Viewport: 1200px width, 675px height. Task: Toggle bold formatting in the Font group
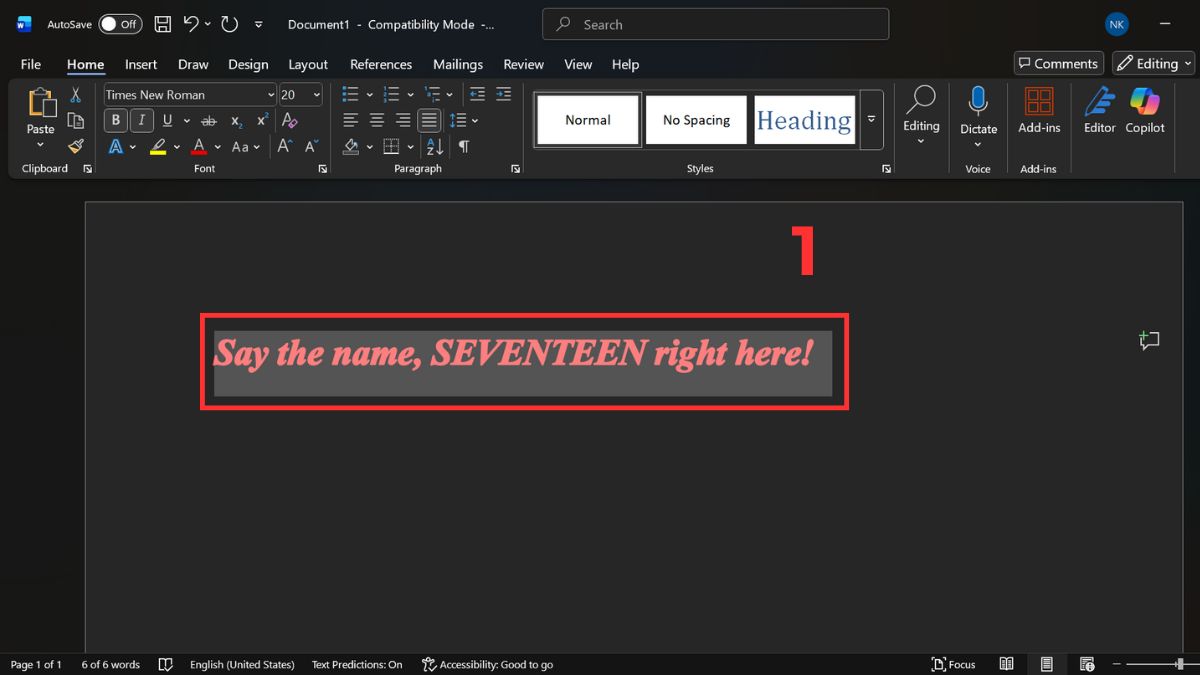click(x=115, y=120)
